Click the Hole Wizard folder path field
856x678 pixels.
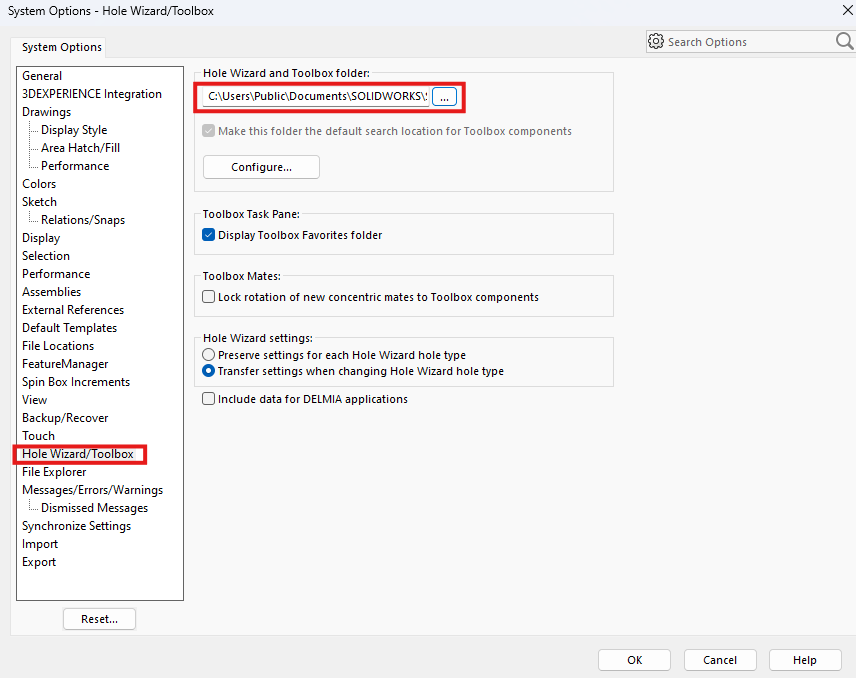(x=316, y=97)
